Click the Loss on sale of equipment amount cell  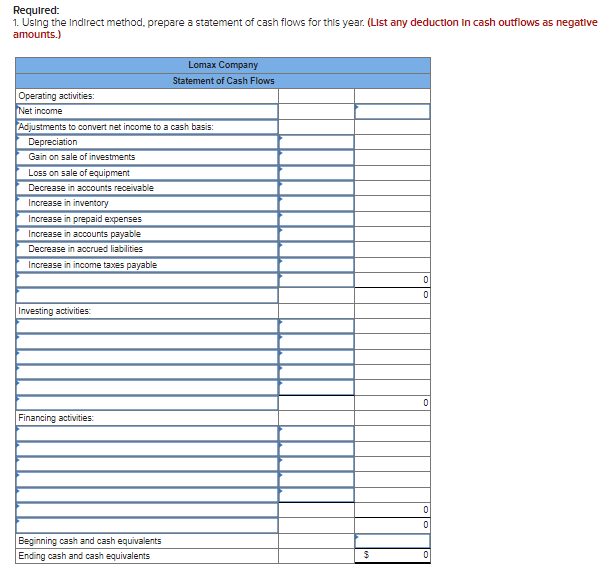tap(316, 173)
